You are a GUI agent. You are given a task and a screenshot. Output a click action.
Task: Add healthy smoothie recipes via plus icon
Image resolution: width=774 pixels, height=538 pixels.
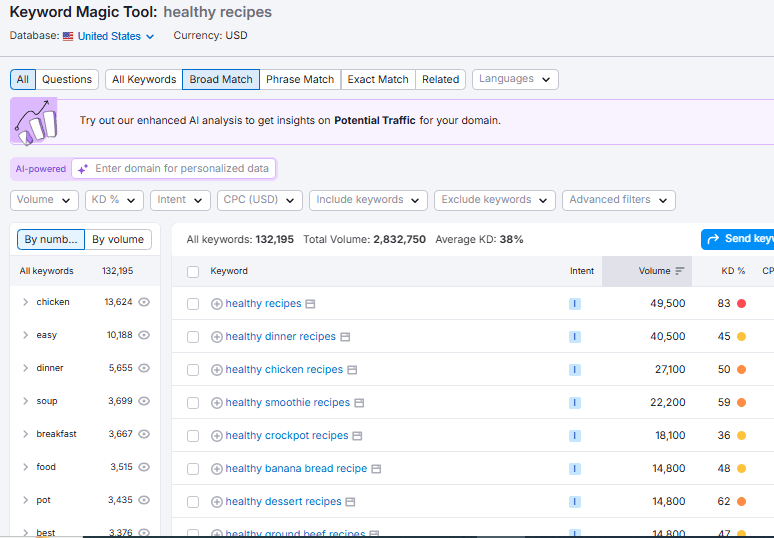pyautogui.click(x=216, y=403)
